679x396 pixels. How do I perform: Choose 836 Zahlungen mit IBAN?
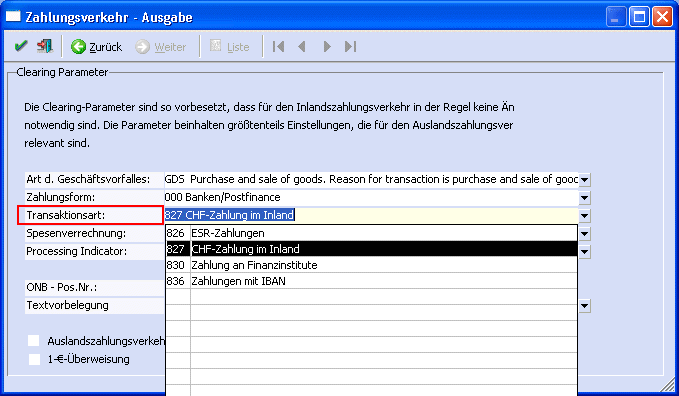[372, 281]
